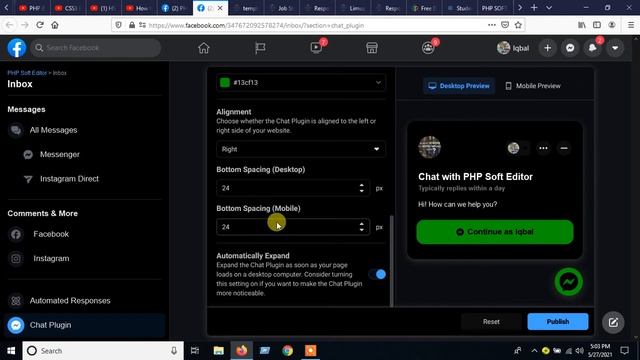640x360 pixels.
Task: Open a new browser tab with plus
Action: (534, 8)
